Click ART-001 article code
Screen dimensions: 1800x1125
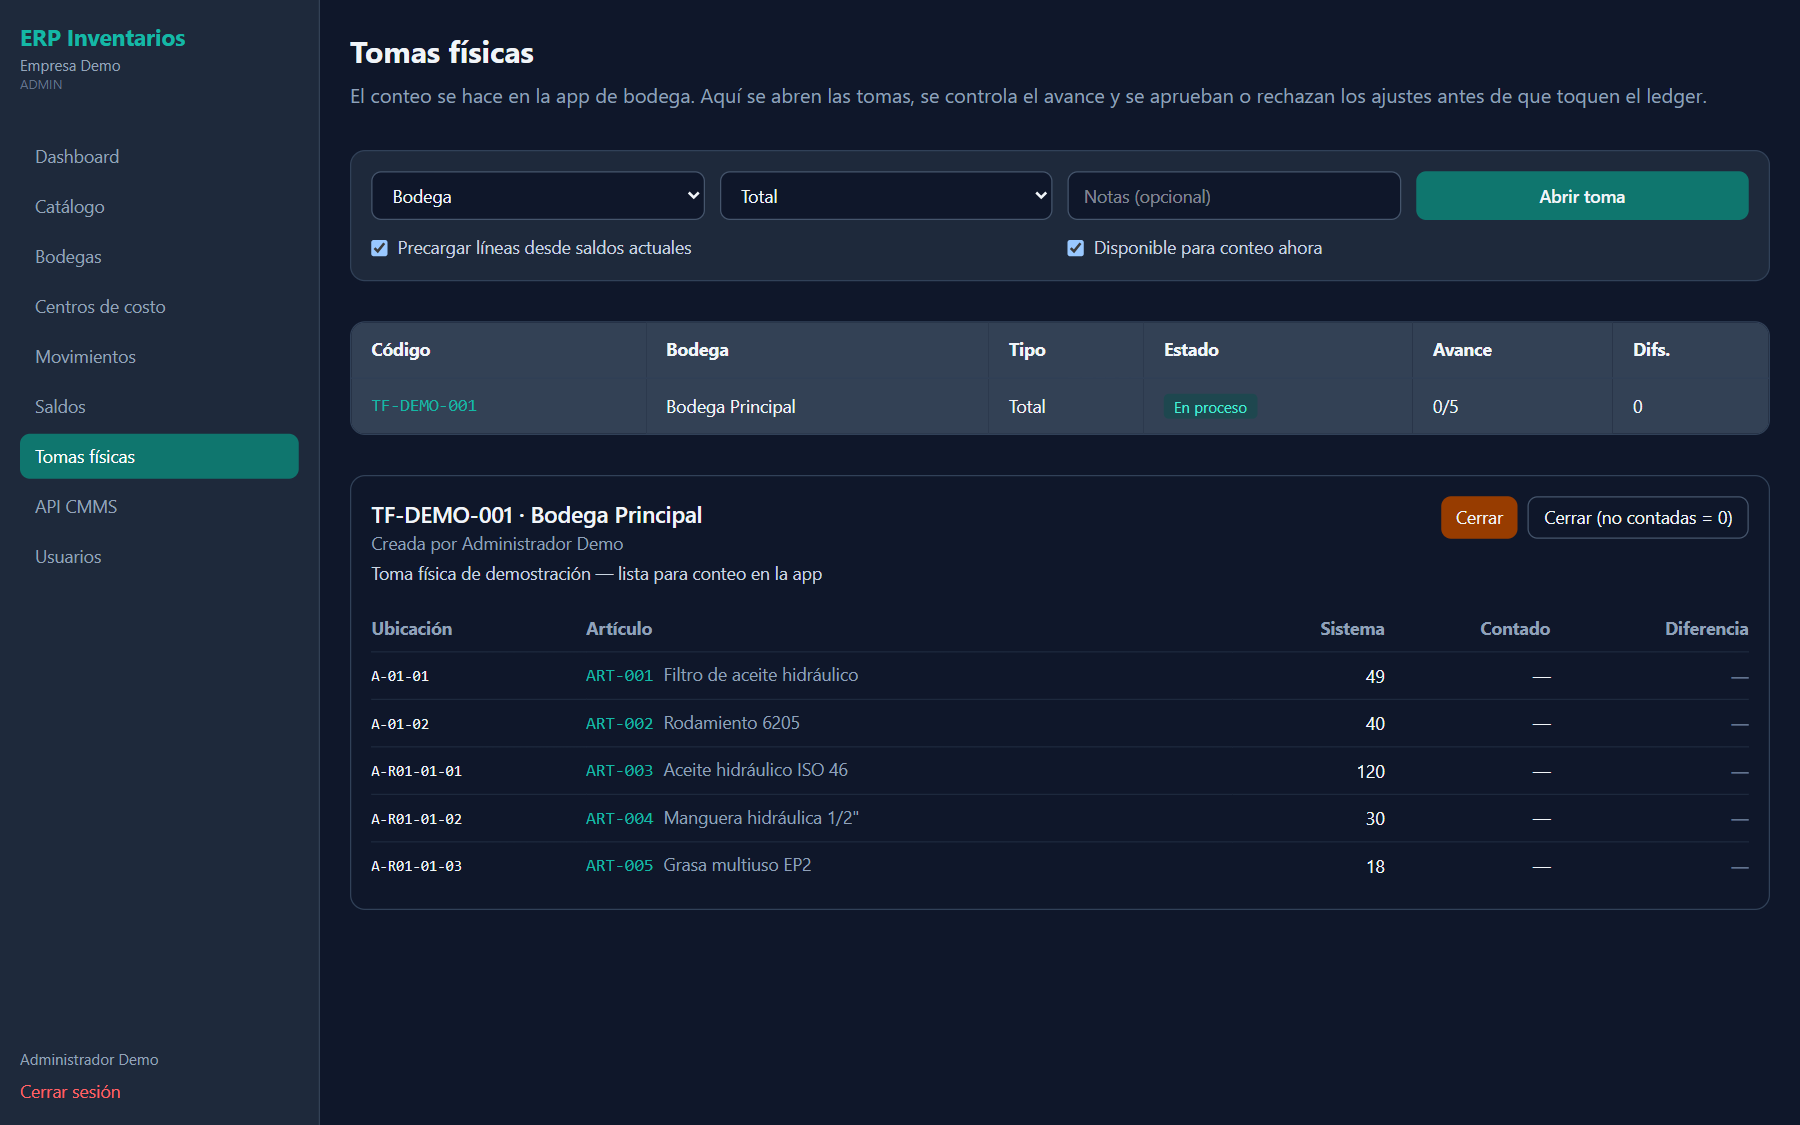tap(619, 676)
